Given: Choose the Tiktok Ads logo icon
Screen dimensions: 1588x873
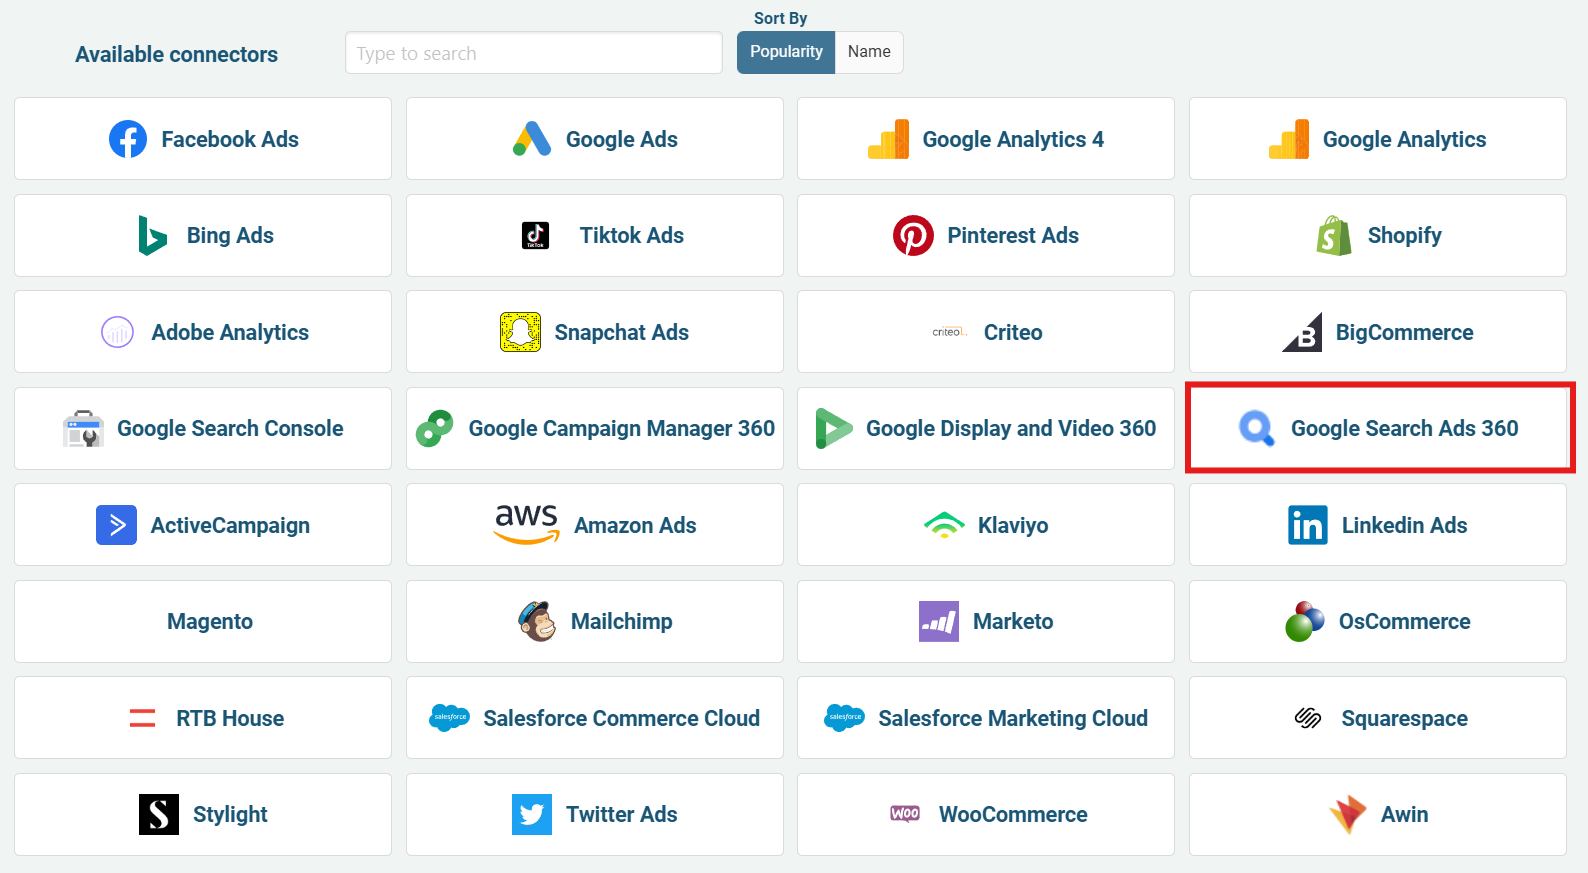Looking at the screenshot, I should coord(536,236).
